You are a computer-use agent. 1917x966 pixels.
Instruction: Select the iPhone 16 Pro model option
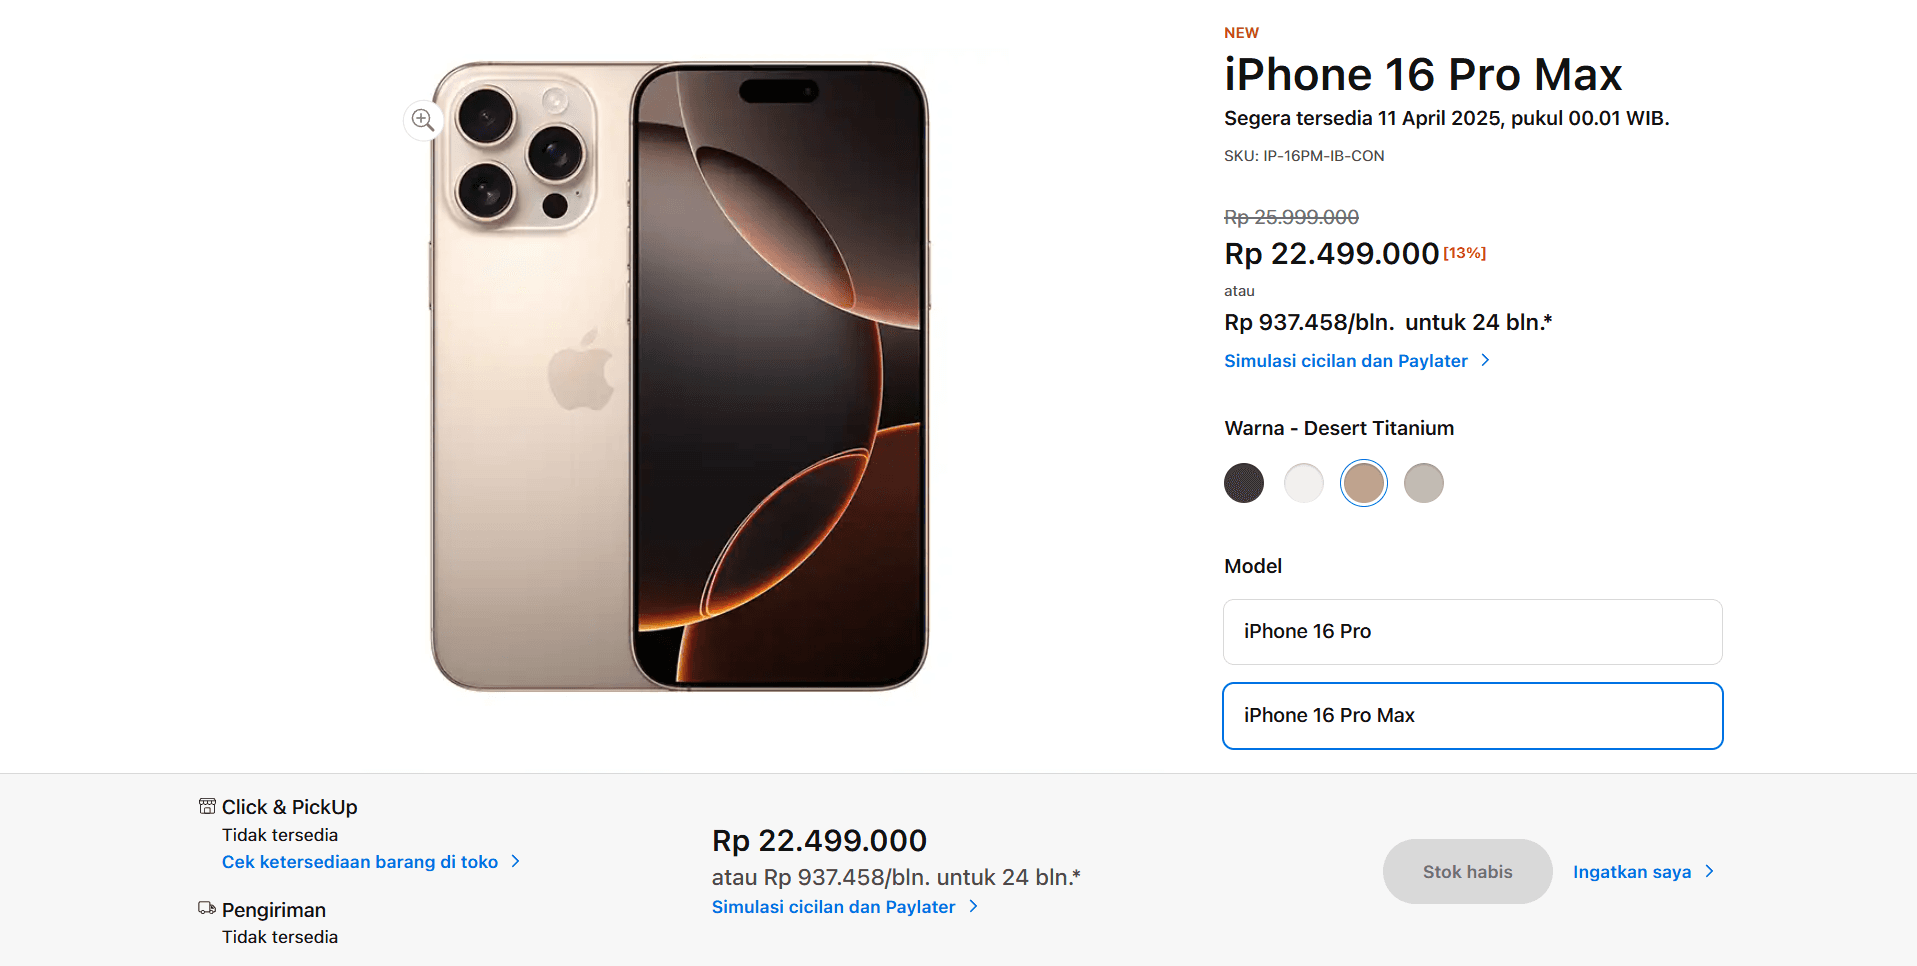pos(1471,631)
